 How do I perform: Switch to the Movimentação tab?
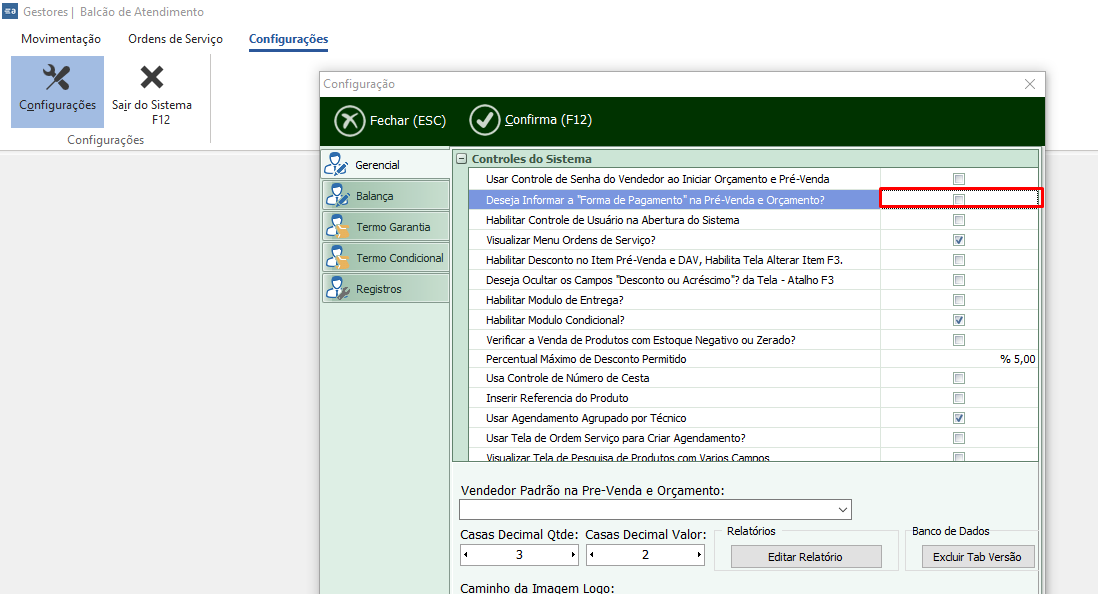[x=61, y=39]
